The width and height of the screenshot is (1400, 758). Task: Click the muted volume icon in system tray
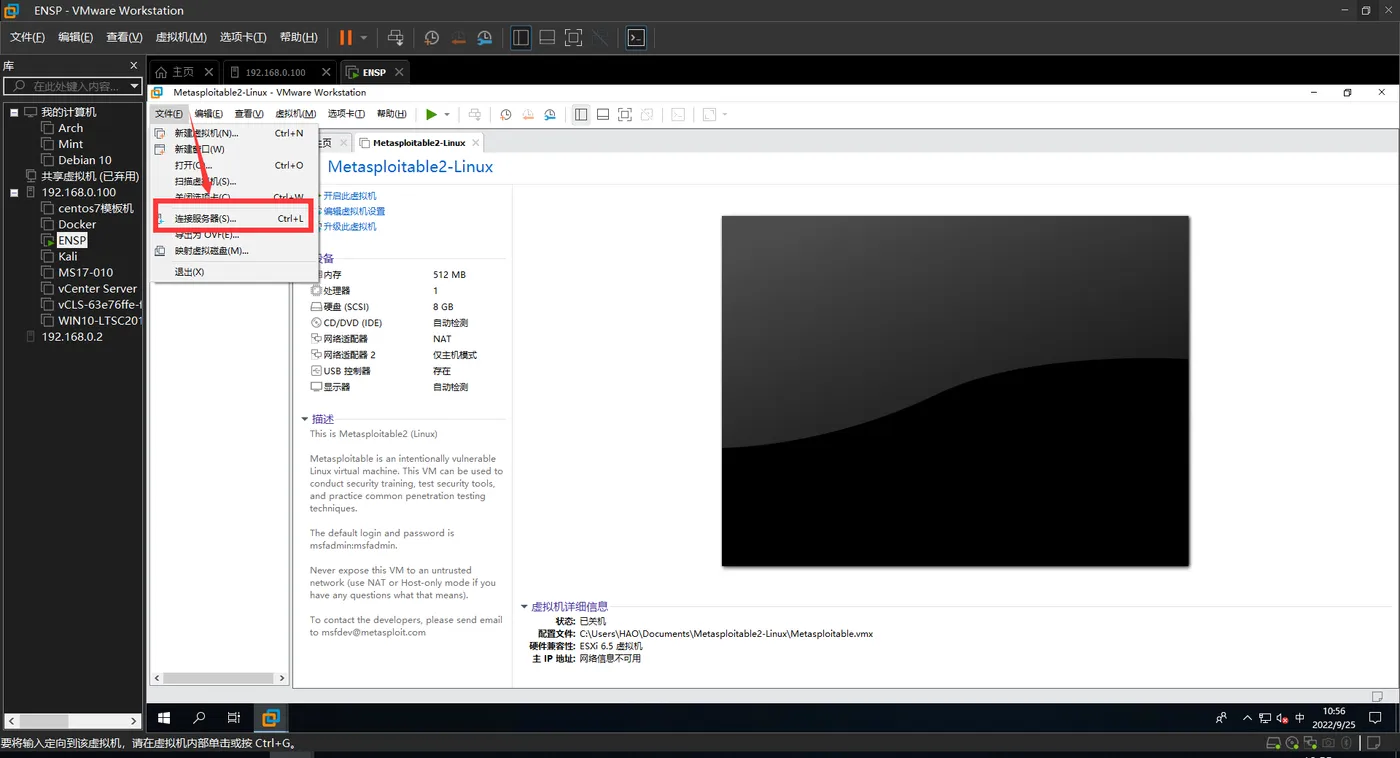[1282, 718]
